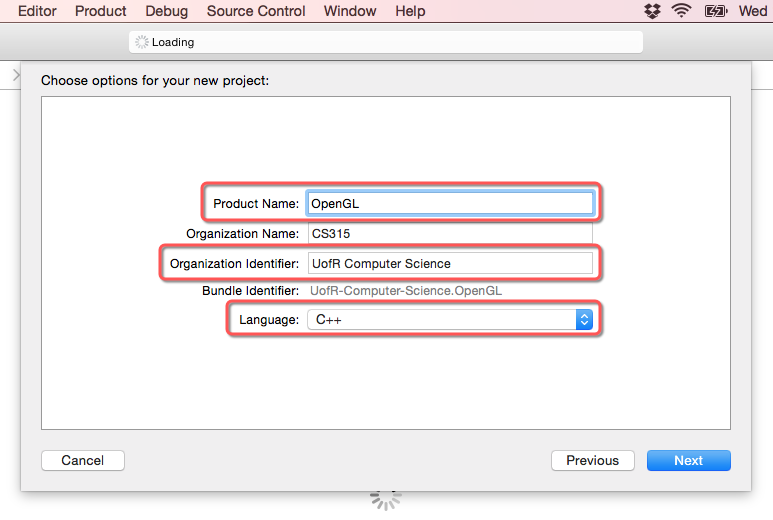This screenshot has width=773, height=520.
Task: Open the Help menu
Action: point(410,11)
